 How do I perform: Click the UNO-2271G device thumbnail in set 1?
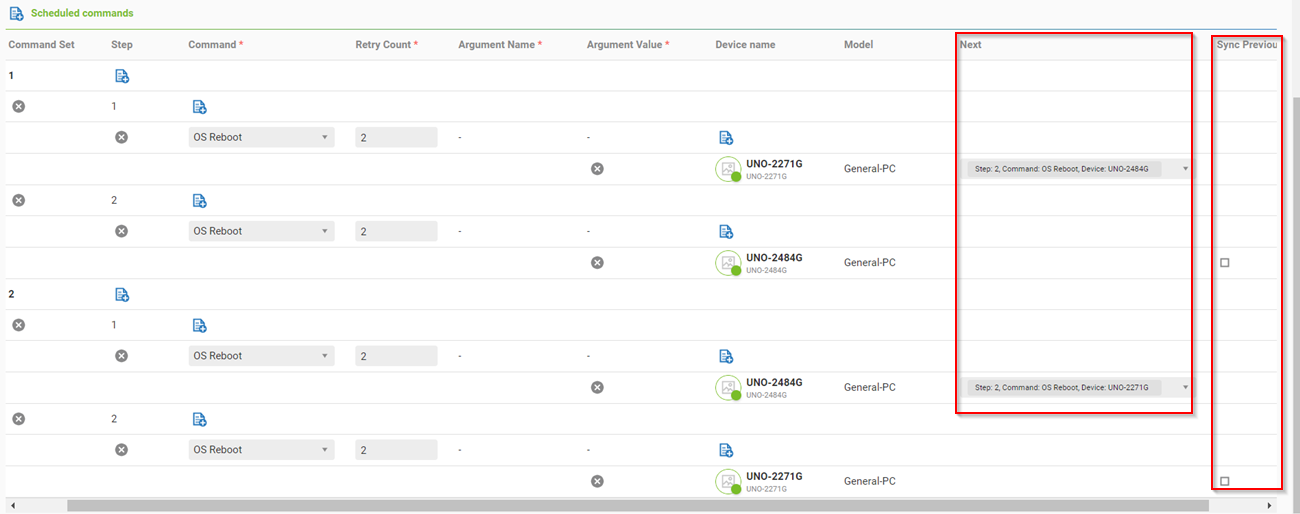[x=727, y=169]
